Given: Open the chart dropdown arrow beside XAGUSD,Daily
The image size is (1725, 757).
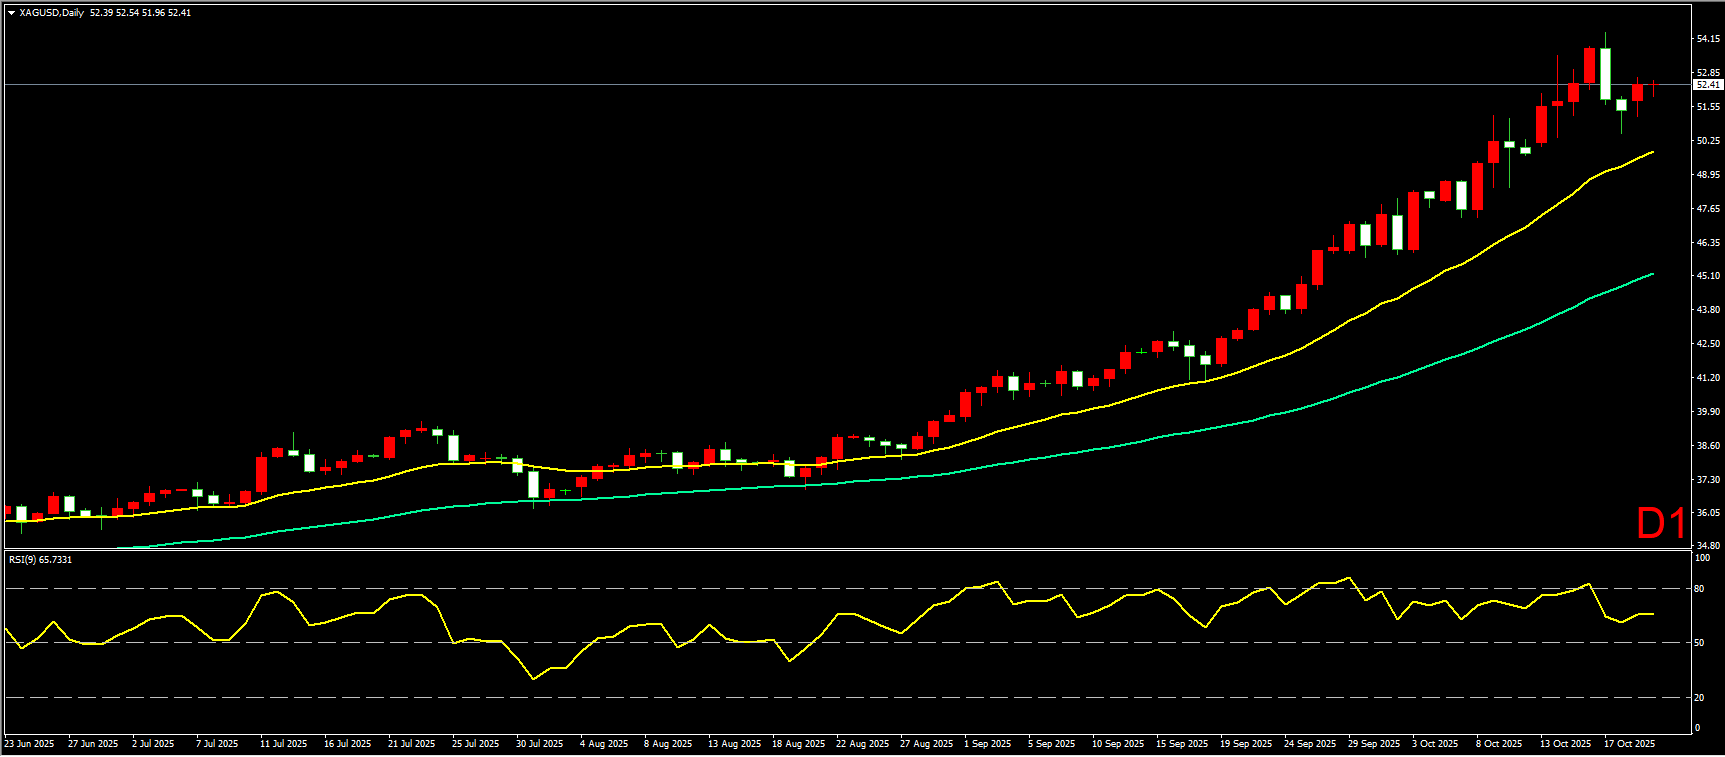Looking at the screenshot, I should [11, 13].
